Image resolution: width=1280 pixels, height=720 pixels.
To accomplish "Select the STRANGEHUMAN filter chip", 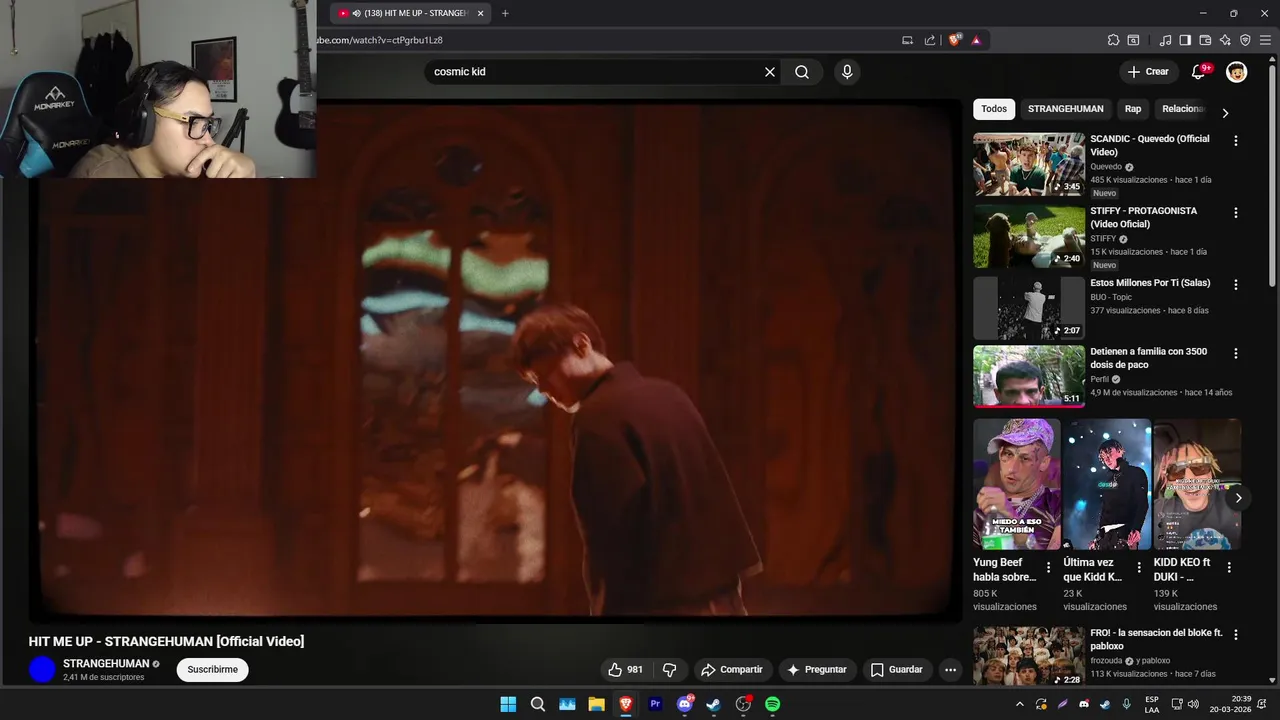I will point(1066,109).
